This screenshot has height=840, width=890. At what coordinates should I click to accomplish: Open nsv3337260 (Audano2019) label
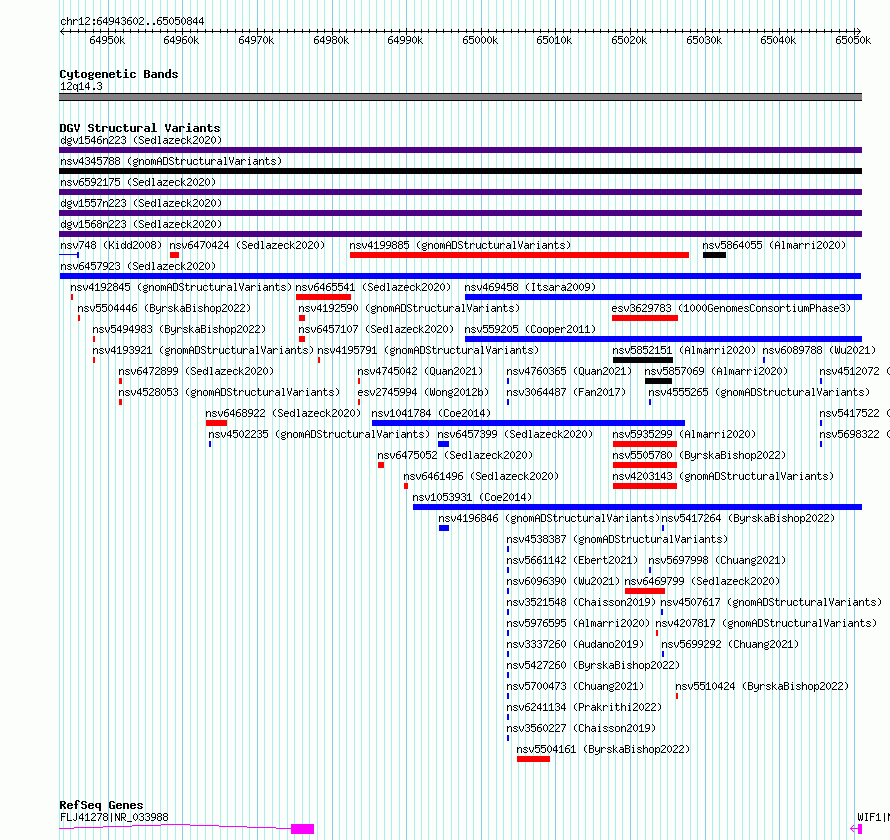575,644
